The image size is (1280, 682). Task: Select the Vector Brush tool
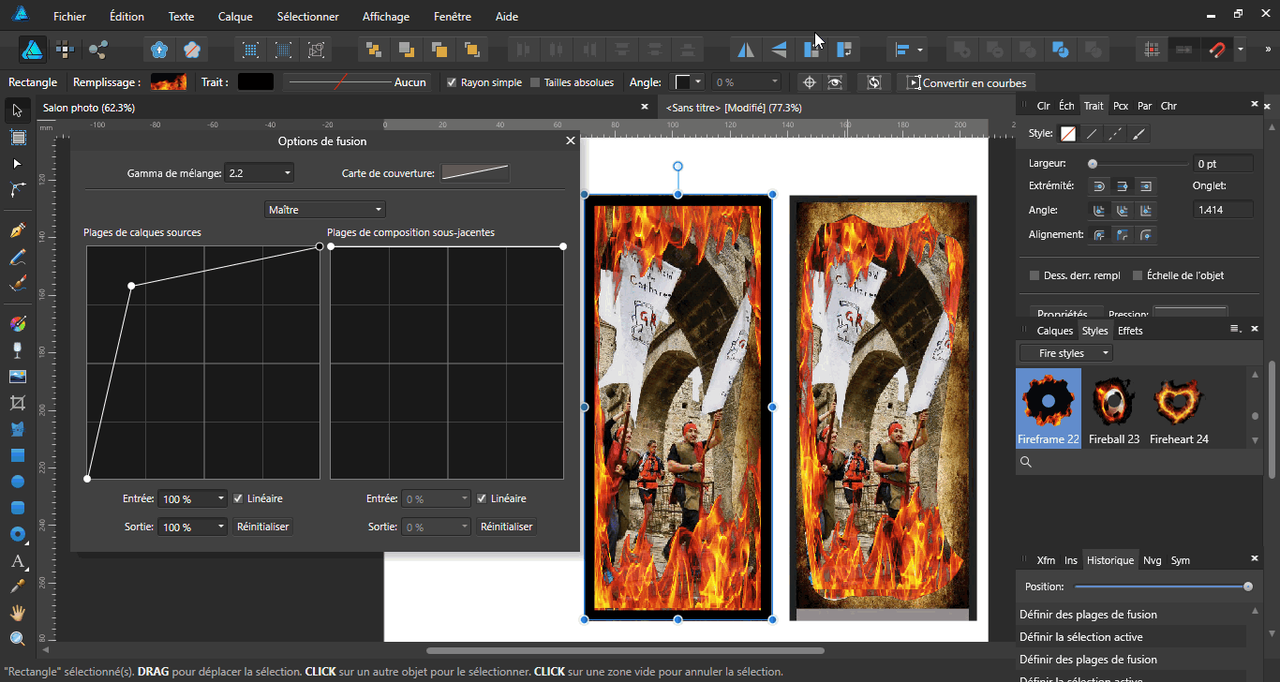coord(17,284)
